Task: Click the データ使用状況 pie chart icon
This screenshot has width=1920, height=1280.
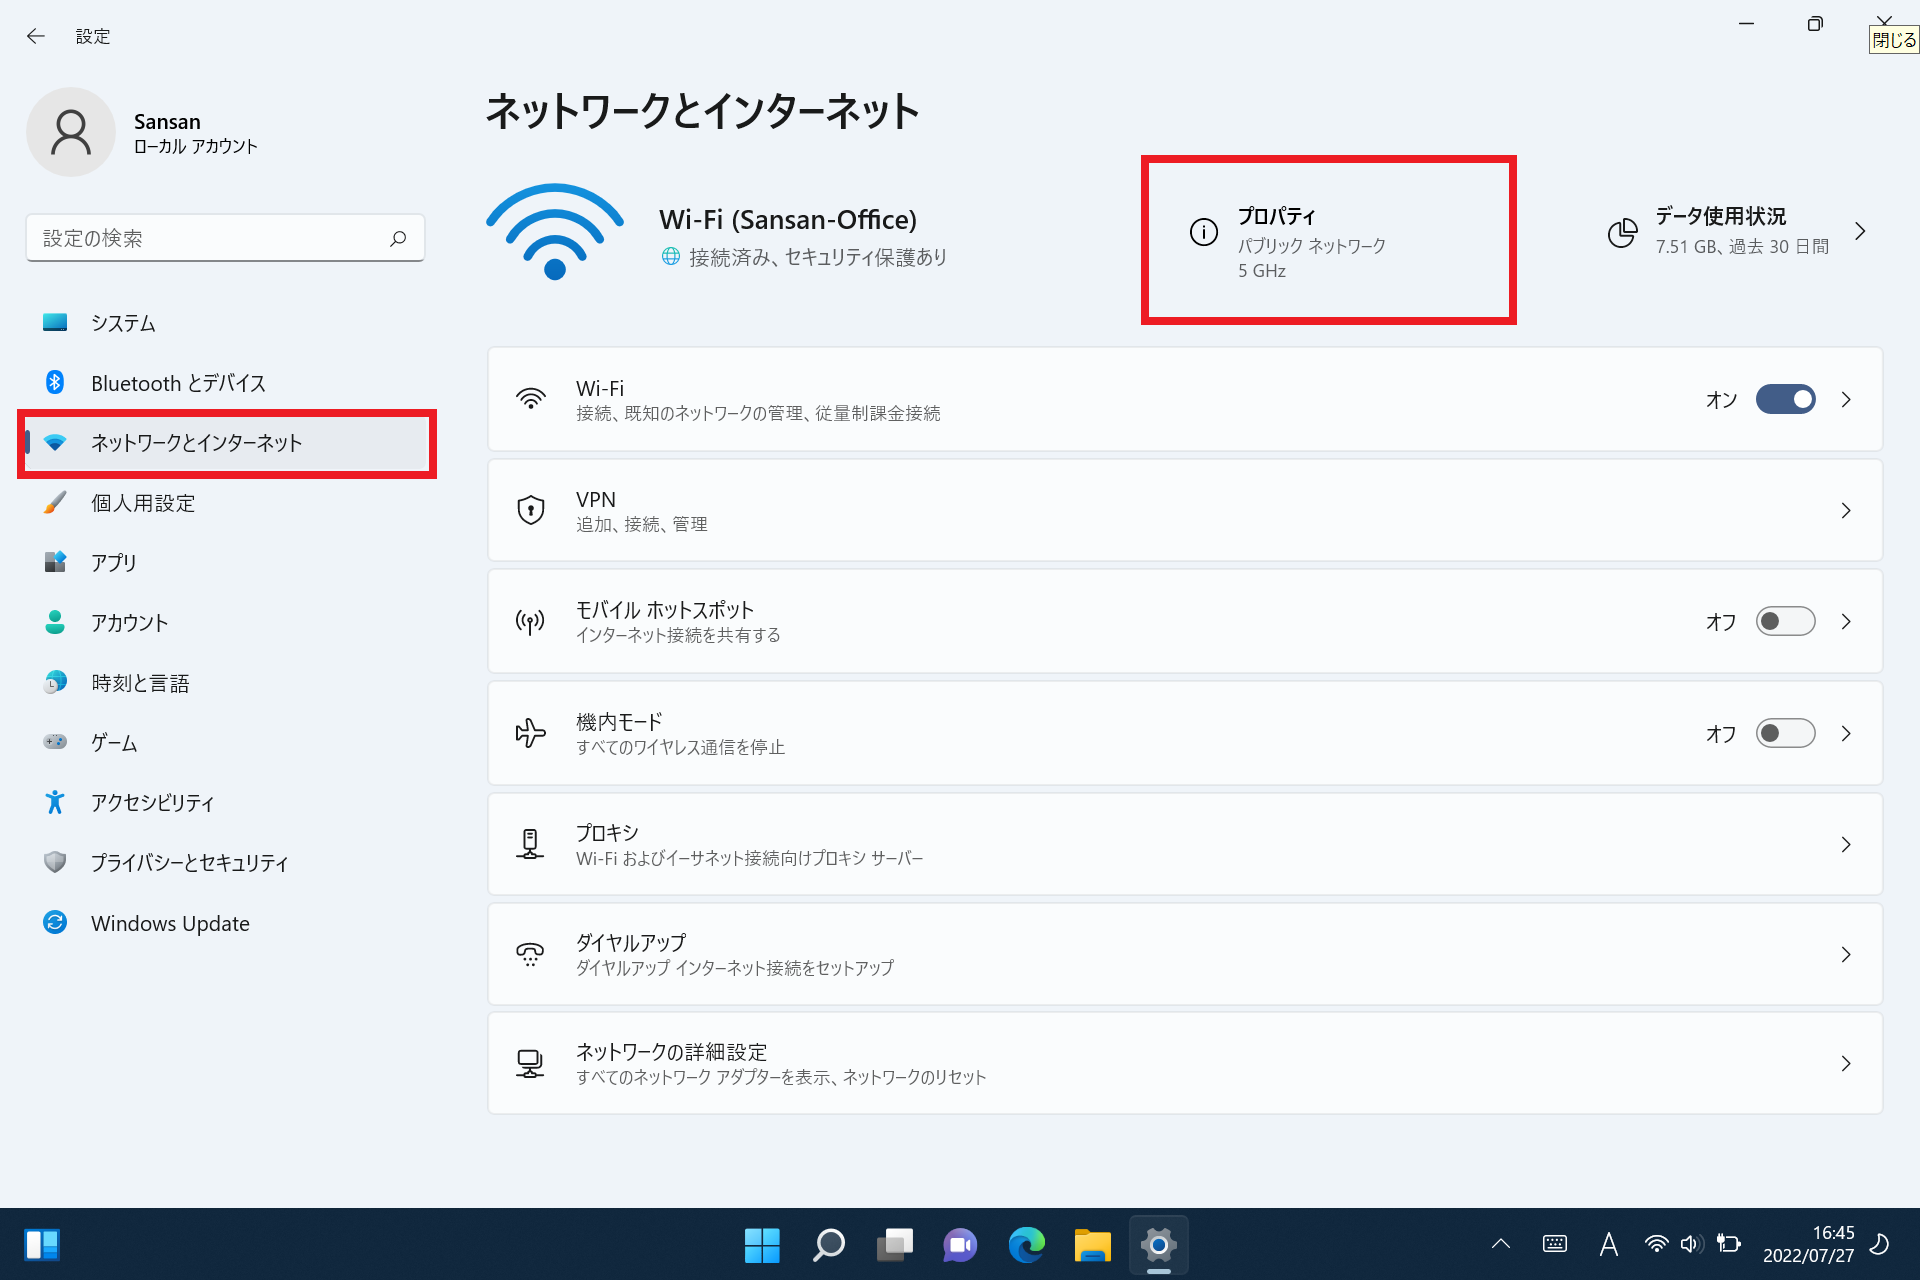Action: (x=1622, y=232)
